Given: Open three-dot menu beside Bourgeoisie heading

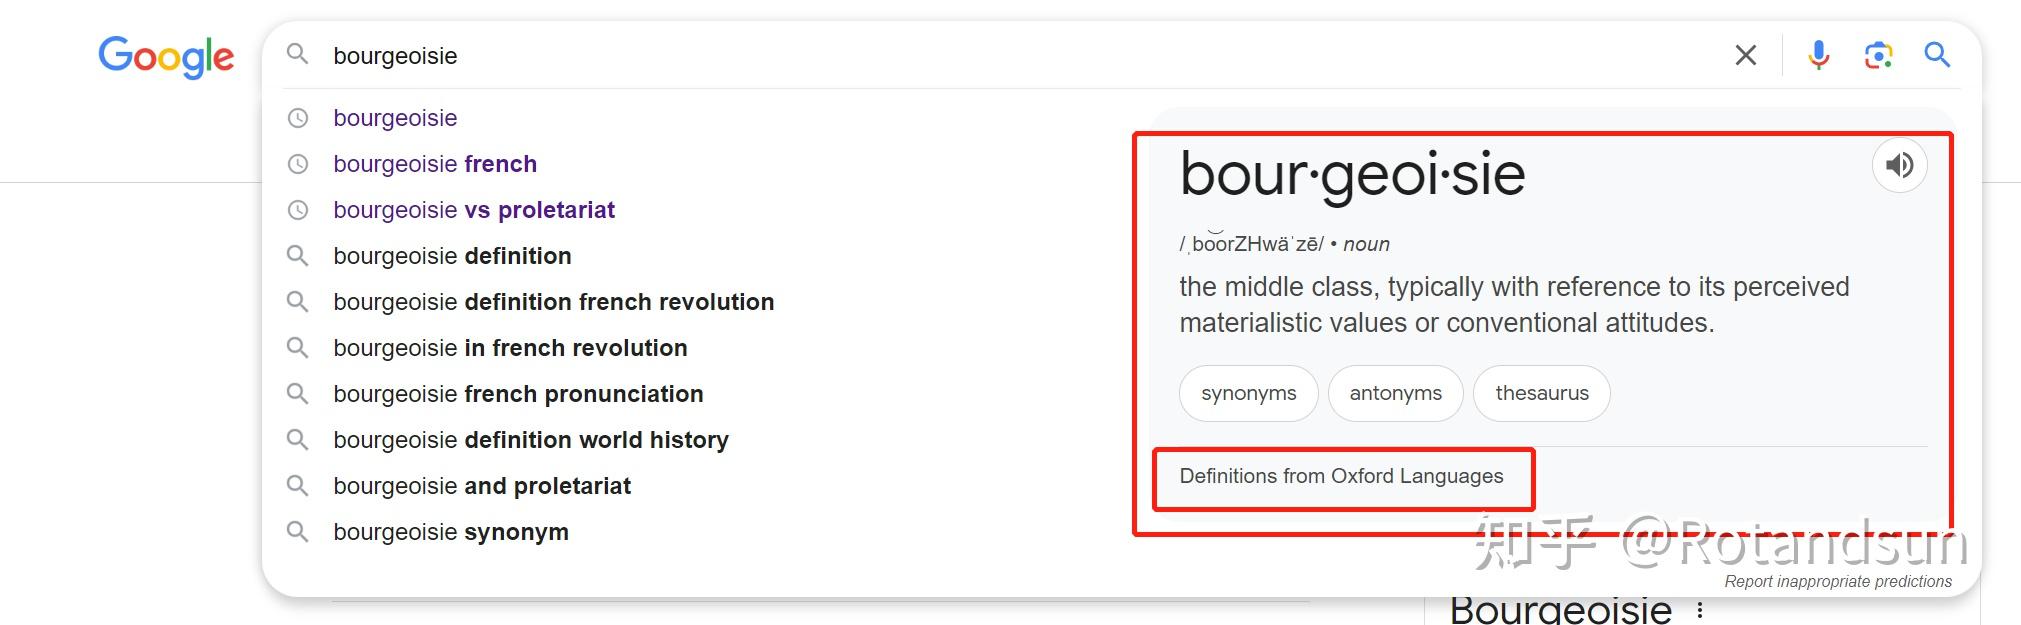Looking at the screenshot, I should (x=1699, y=609).
